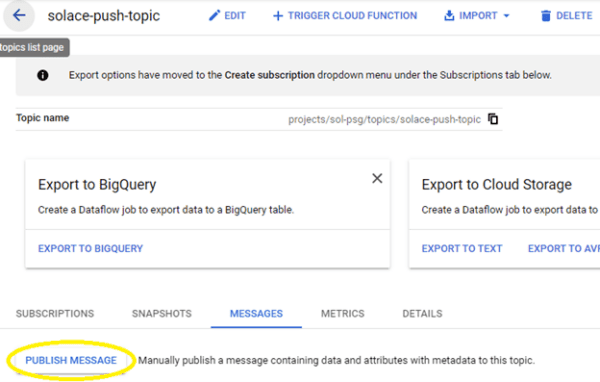Dismiss the Export to BigQuery card
Image resolution: width=600 pixels, height=382 pixels.
coord(377,178)
